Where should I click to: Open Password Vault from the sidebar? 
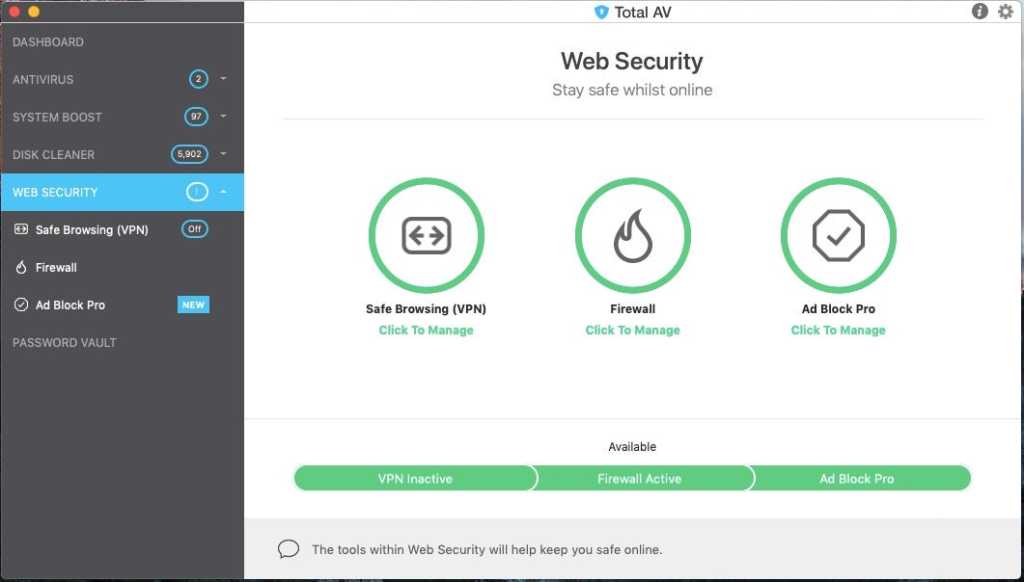[64, 342]
